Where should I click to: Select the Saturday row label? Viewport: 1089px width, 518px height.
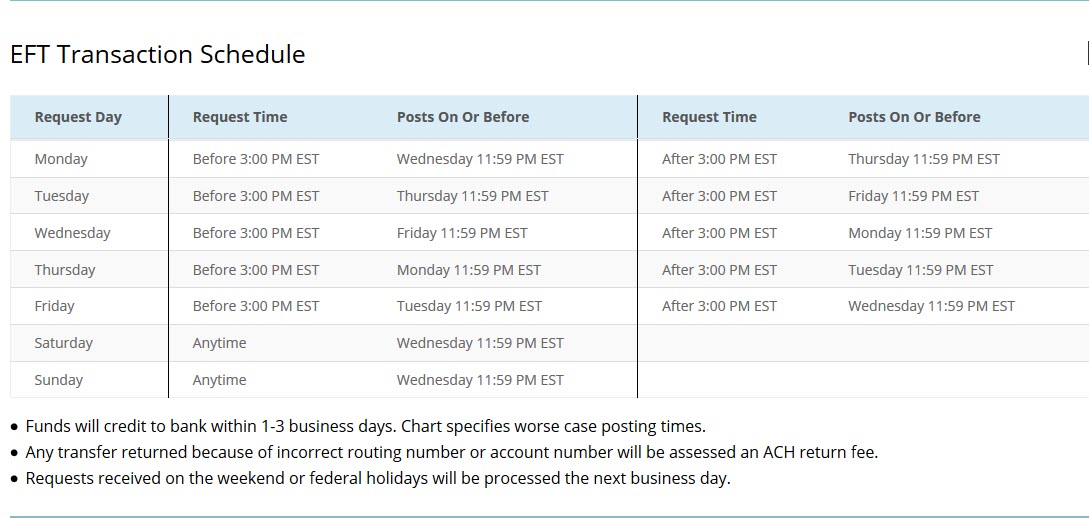pos(63,343)
